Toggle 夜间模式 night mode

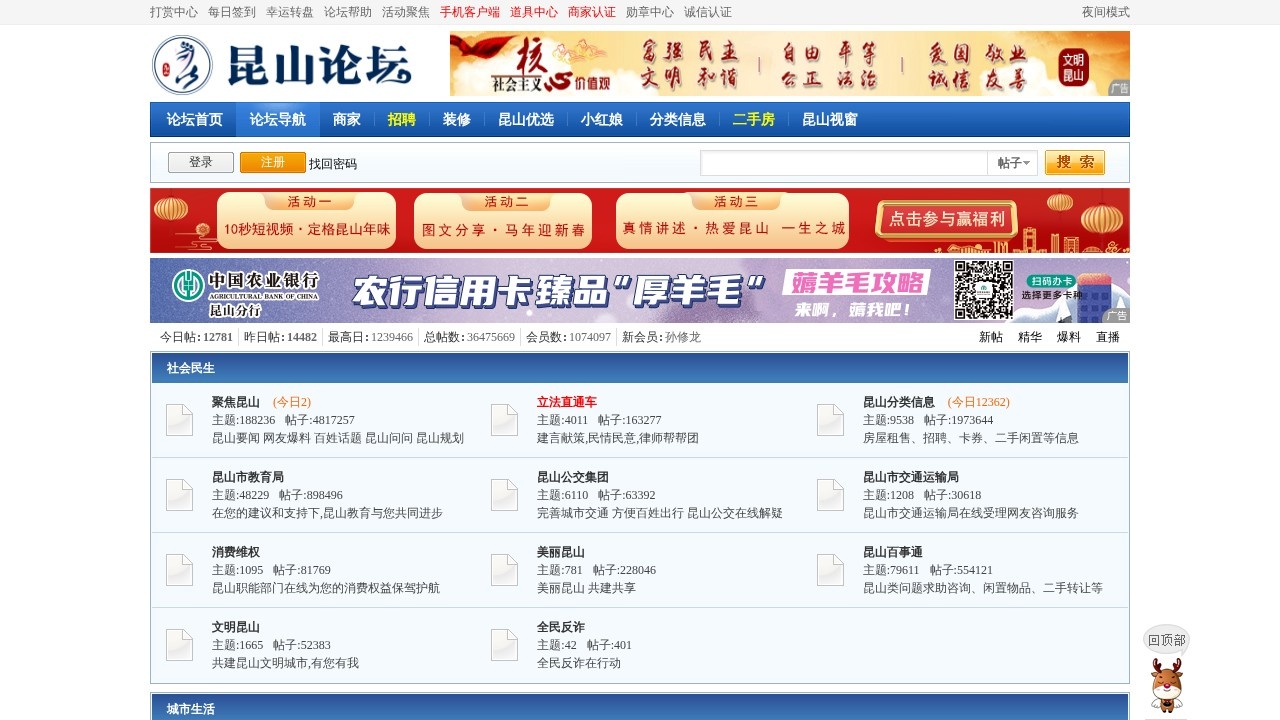[x=1105, y=12]
